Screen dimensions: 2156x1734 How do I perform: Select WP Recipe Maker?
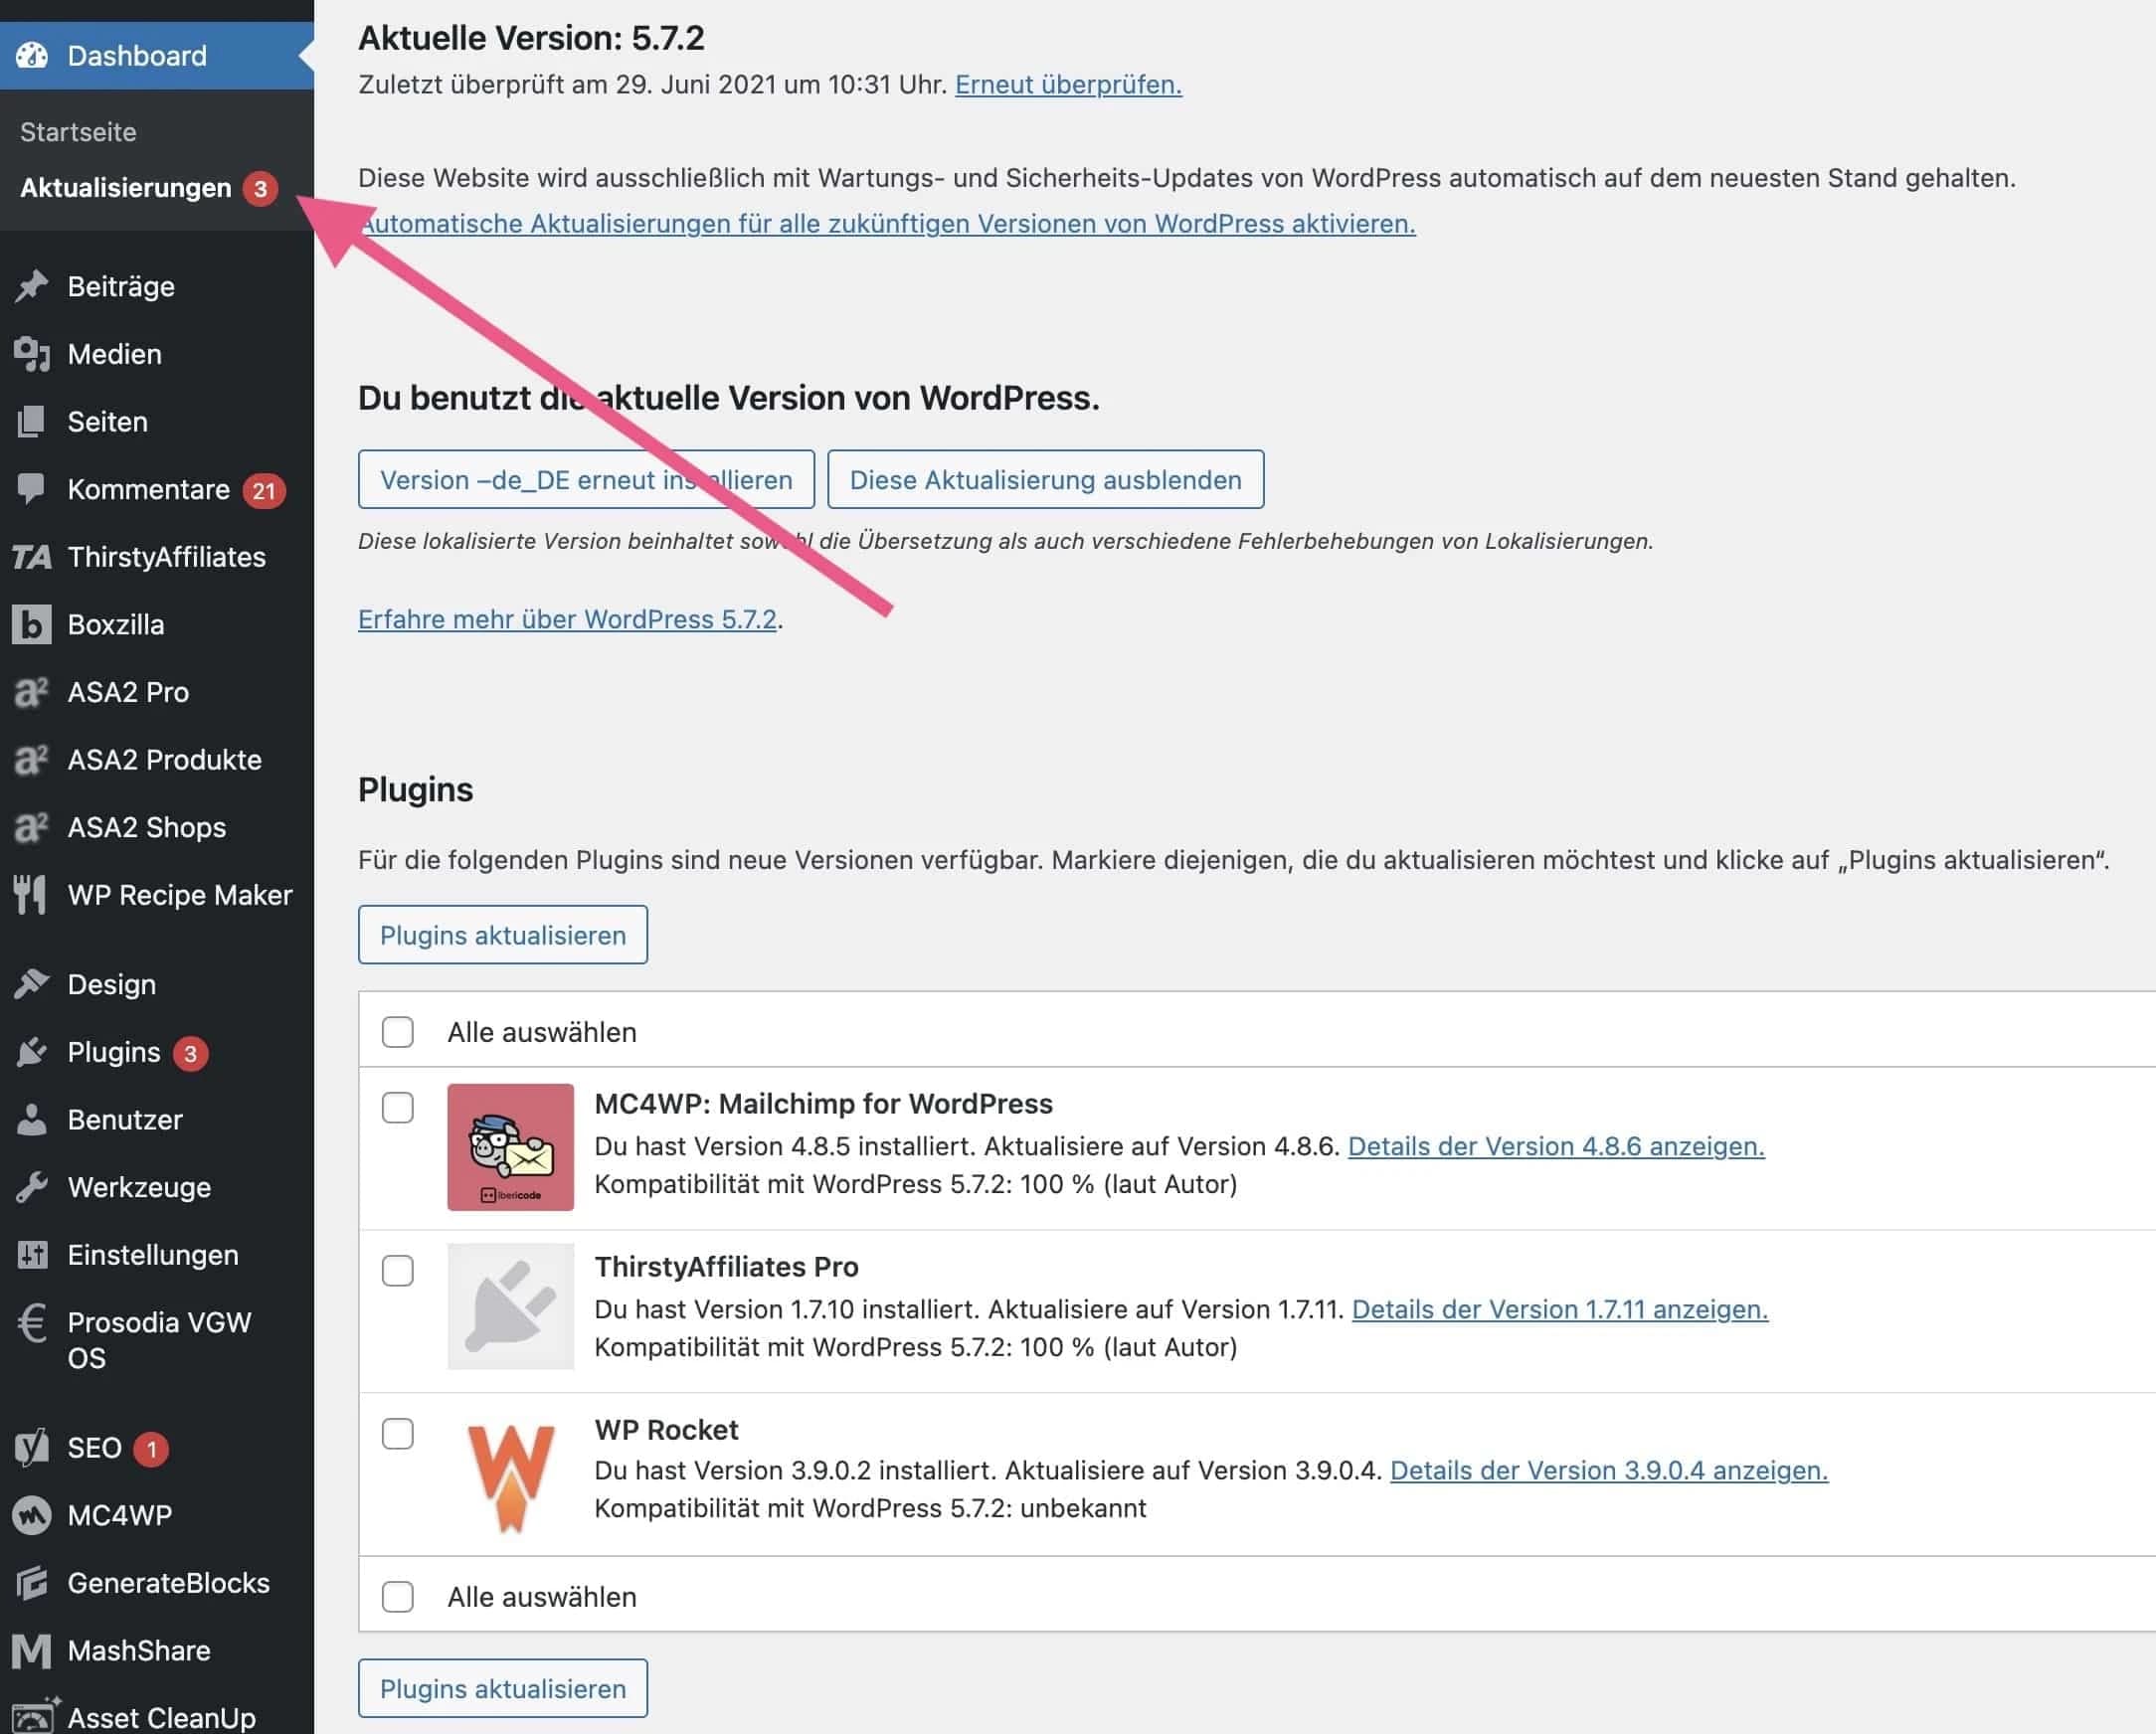click(x=179, y=894)
